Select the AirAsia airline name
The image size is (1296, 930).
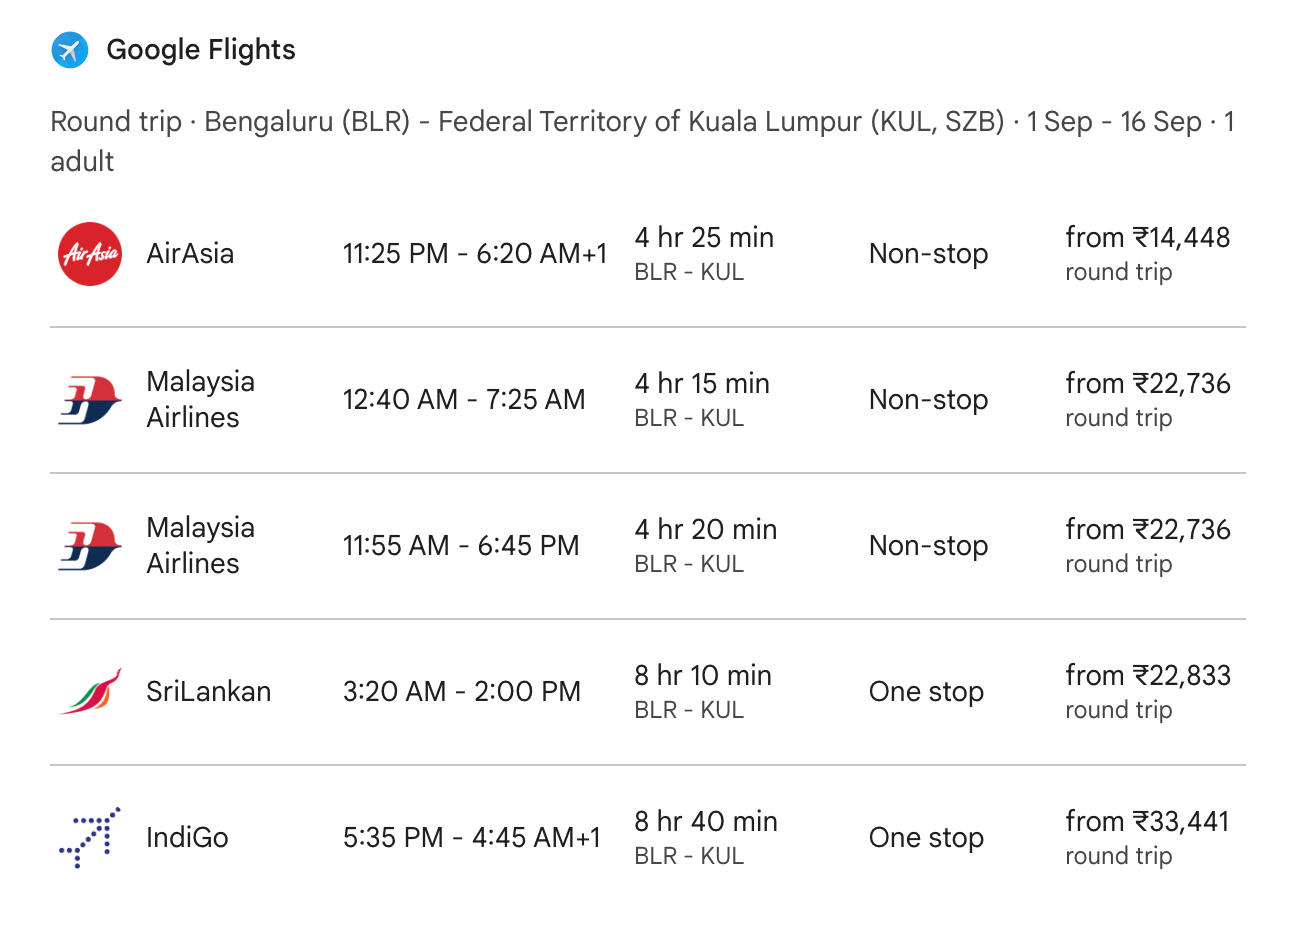(190, 254)
